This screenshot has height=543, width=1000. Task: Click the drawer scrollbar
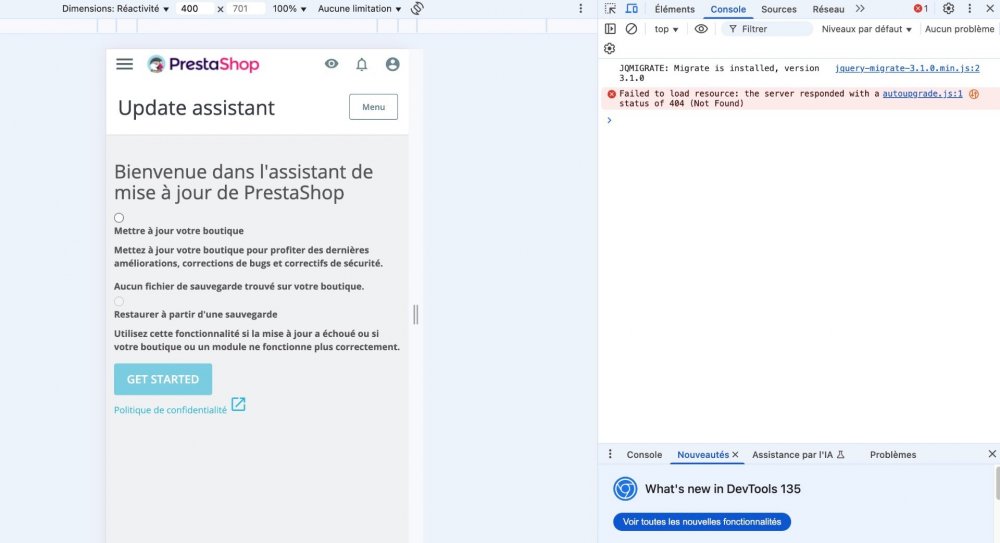click(x=997, y=483)
